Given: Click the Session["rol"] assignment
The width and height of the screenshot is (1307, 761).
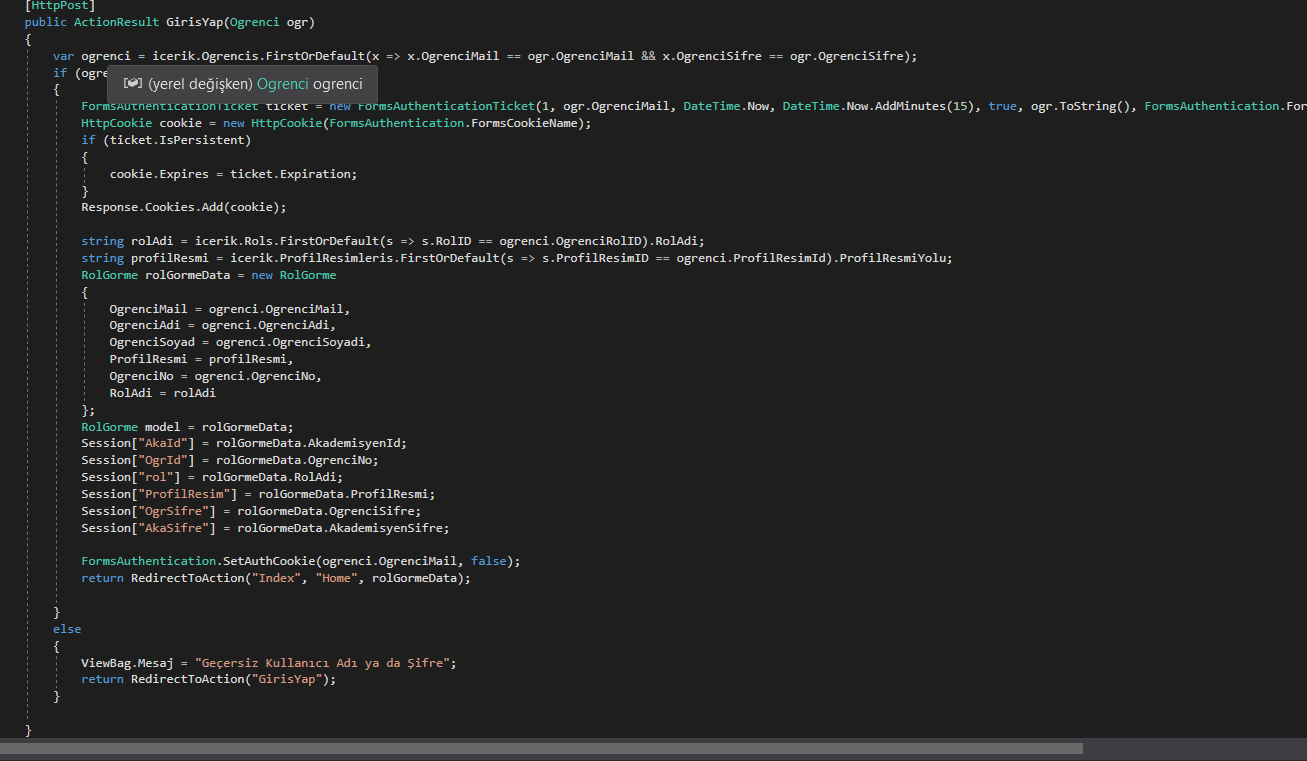Looking at the screenshot, I should tap(212, 477).
